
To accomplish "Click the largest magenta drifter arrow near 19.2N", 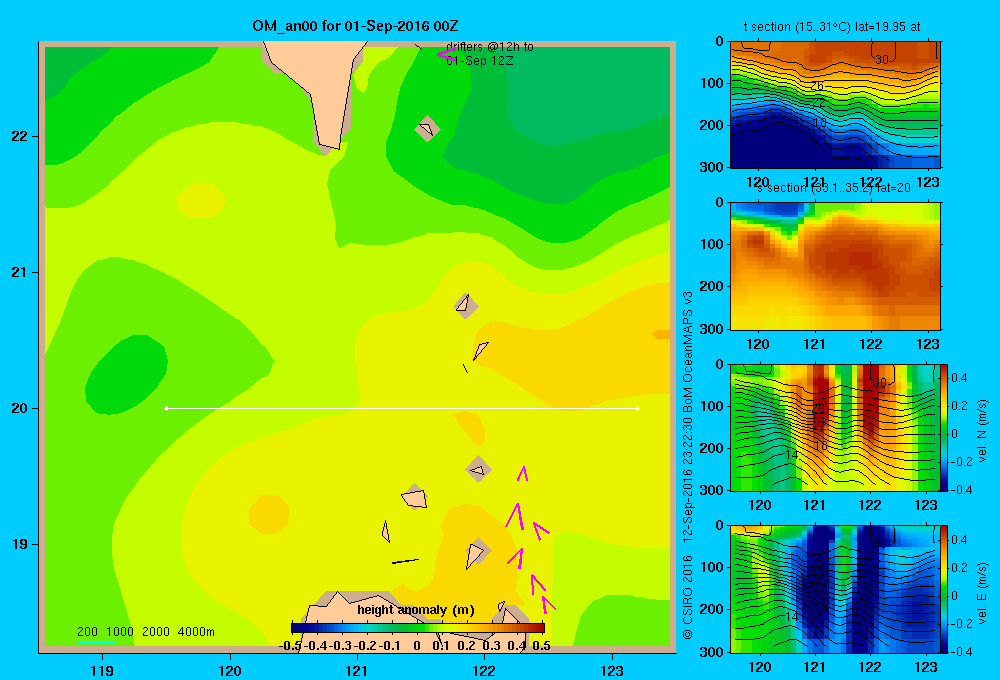I will [x=515, y=516].
